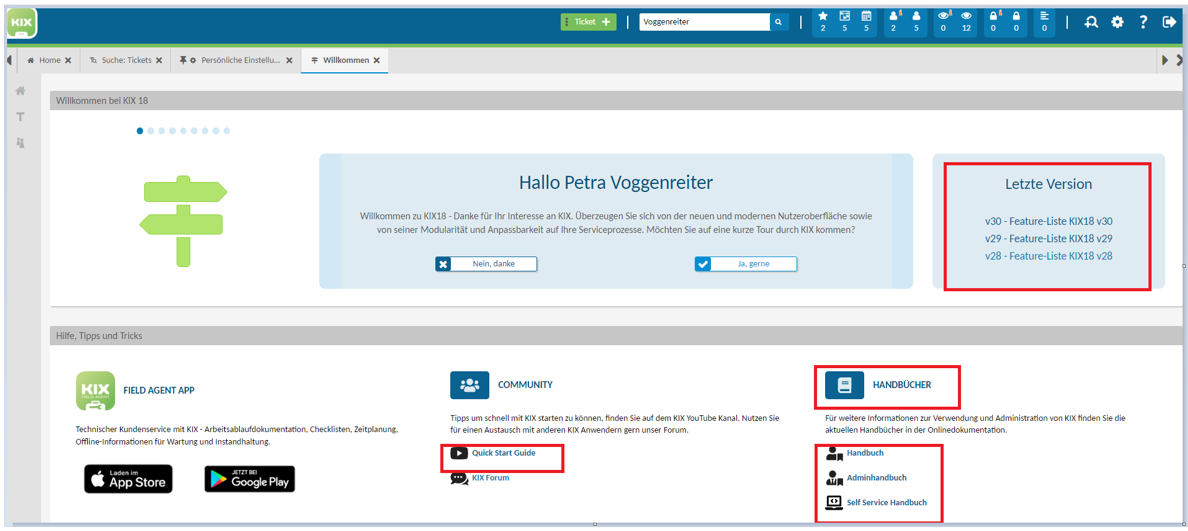Select the second carousel dot indicator
The width and height of the screenshot is (1188, 531).
coord(151,131)
